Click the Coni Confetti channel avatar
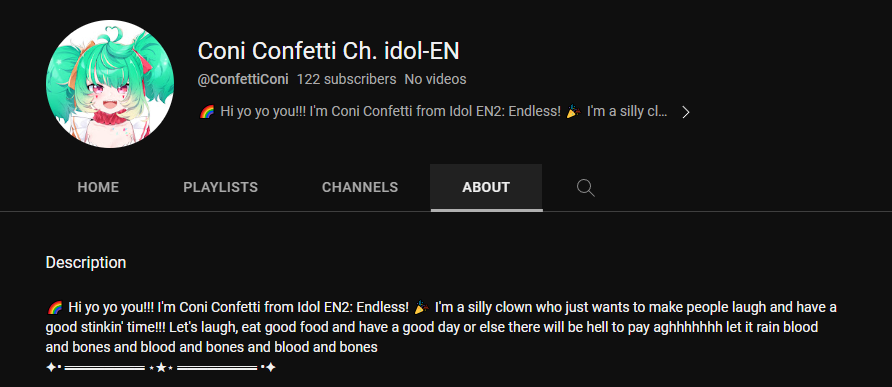This screenshot has width=892, height=387. click(x=110, y=84)
